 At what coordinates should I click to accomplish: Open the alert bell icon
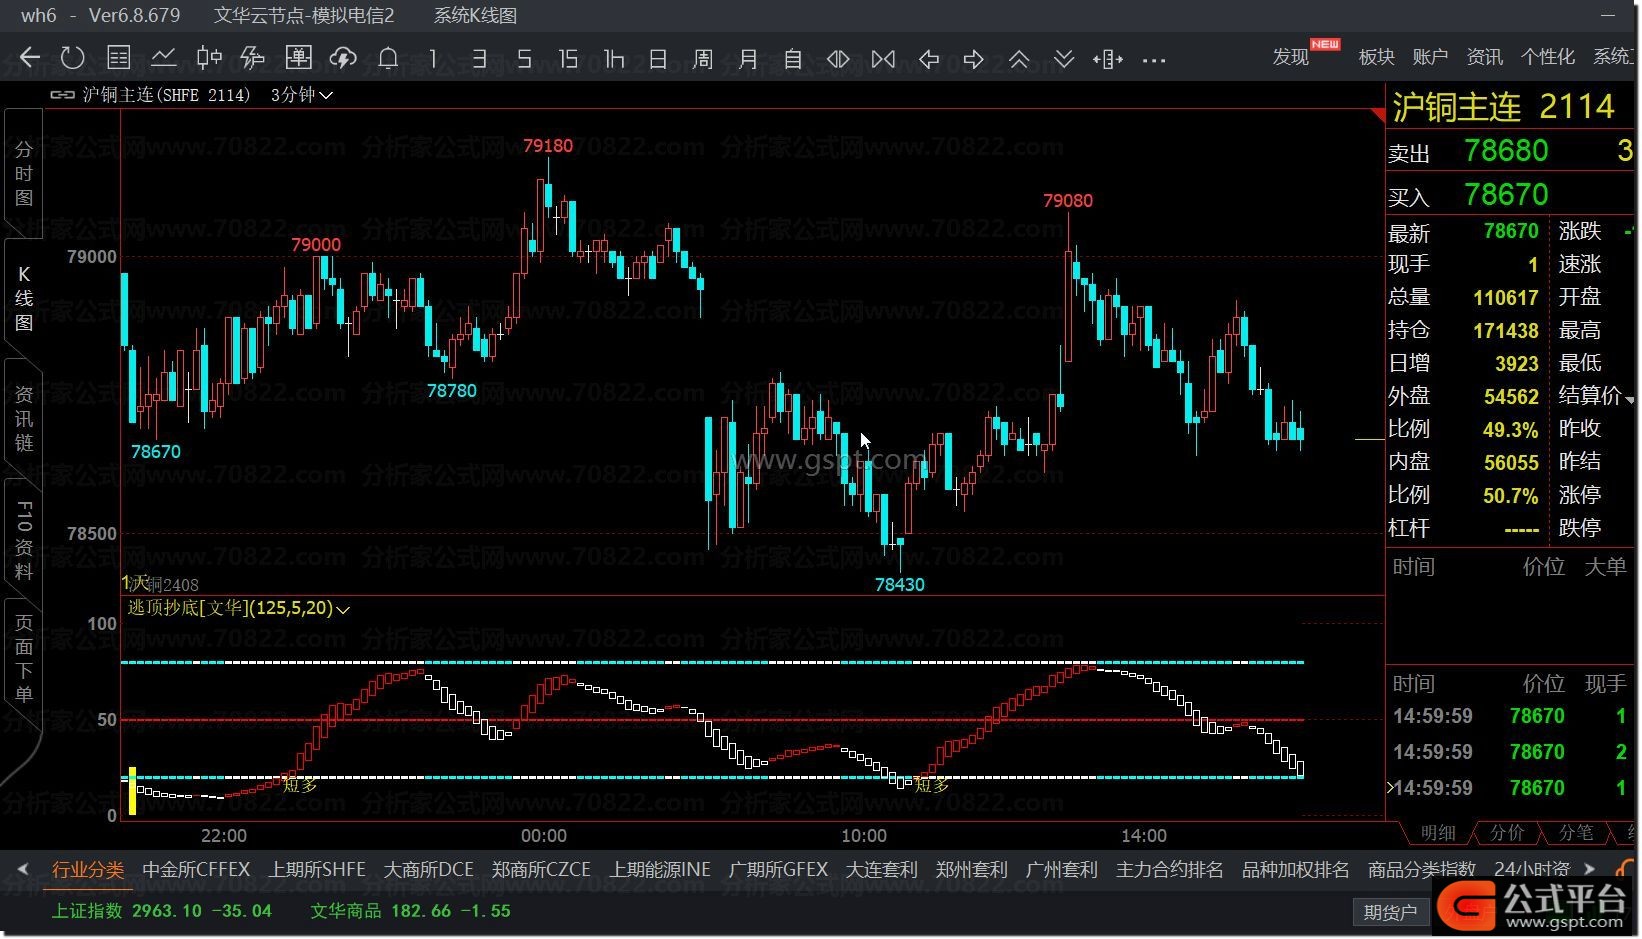coord(388,58)
